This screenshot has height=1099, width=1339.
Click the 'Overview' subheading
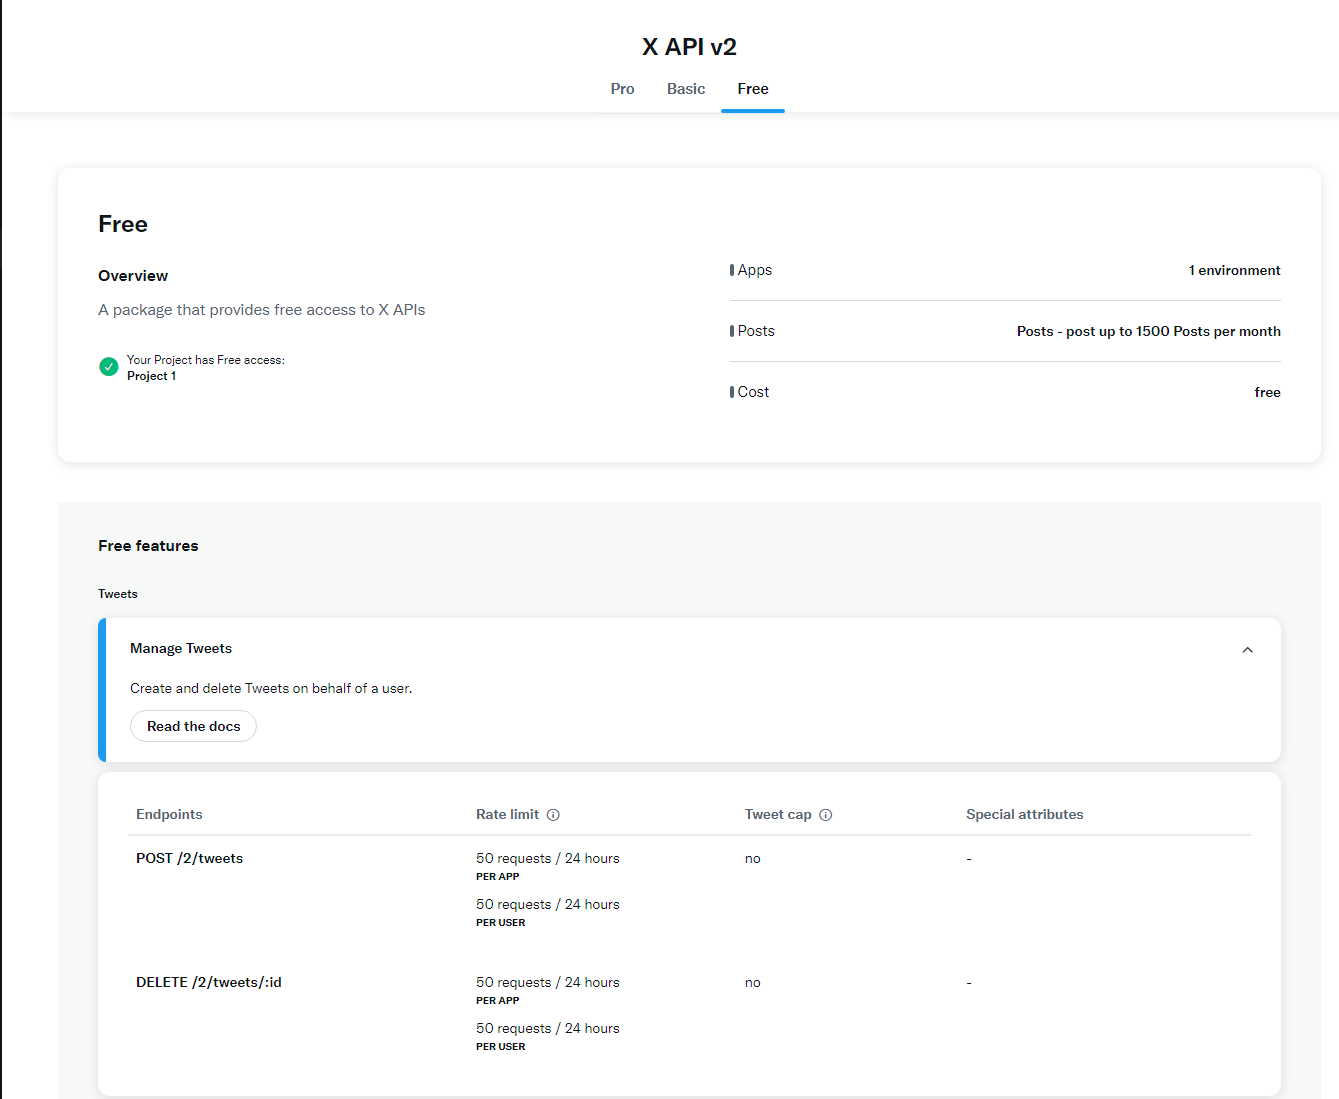pos(133,276)
